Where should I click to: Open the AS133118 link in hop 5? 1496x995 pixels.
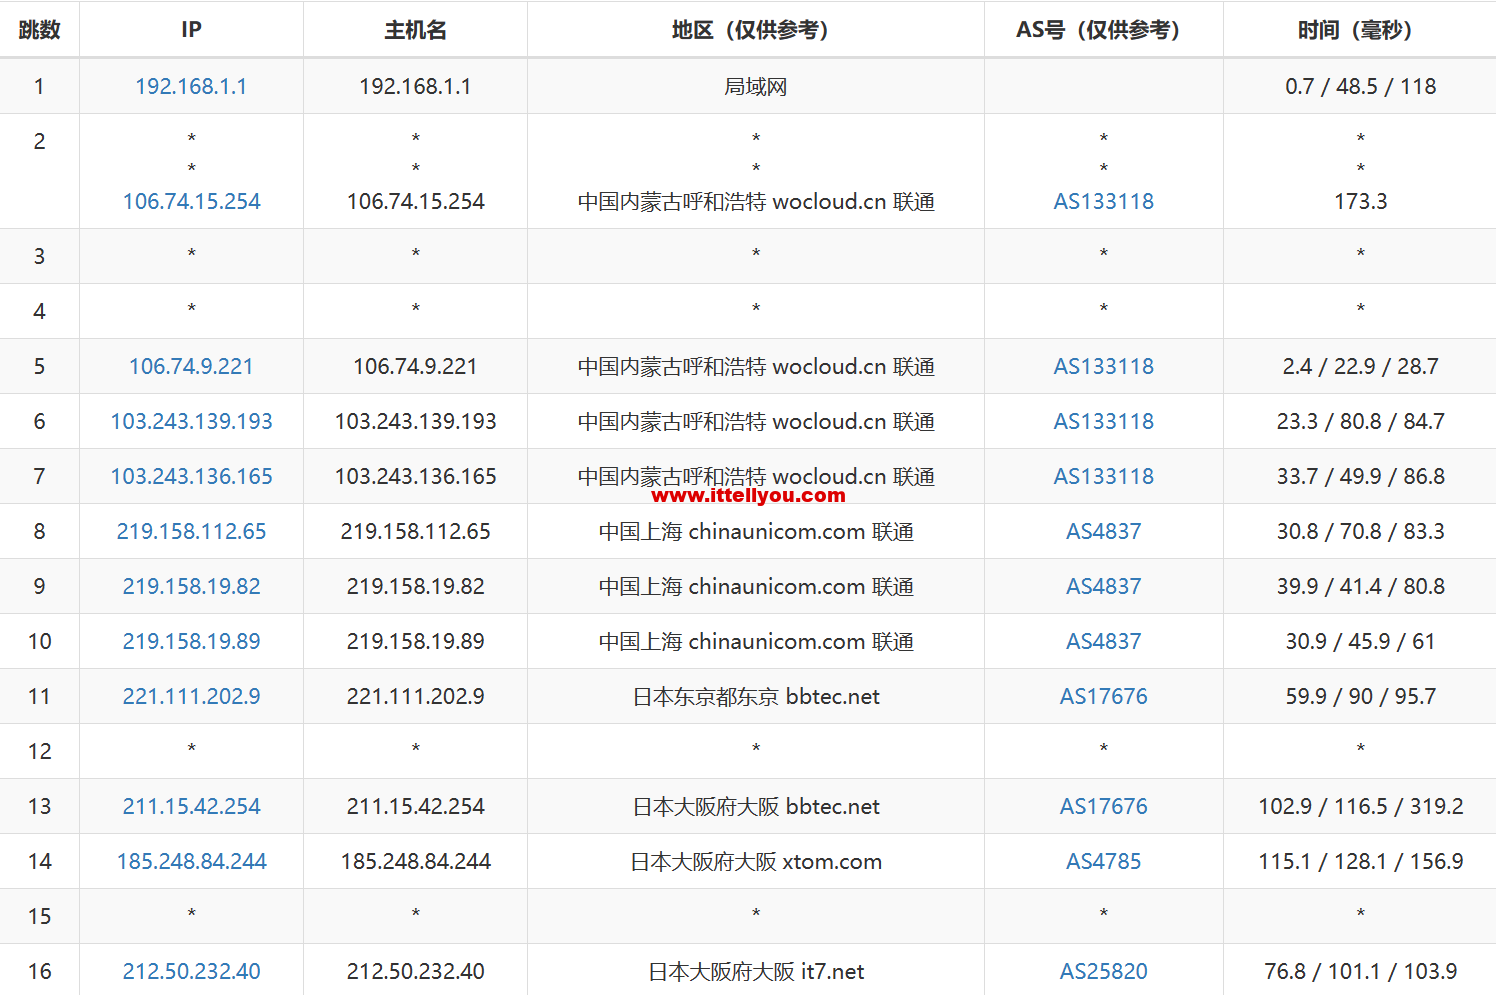[x=1103, y=367]
